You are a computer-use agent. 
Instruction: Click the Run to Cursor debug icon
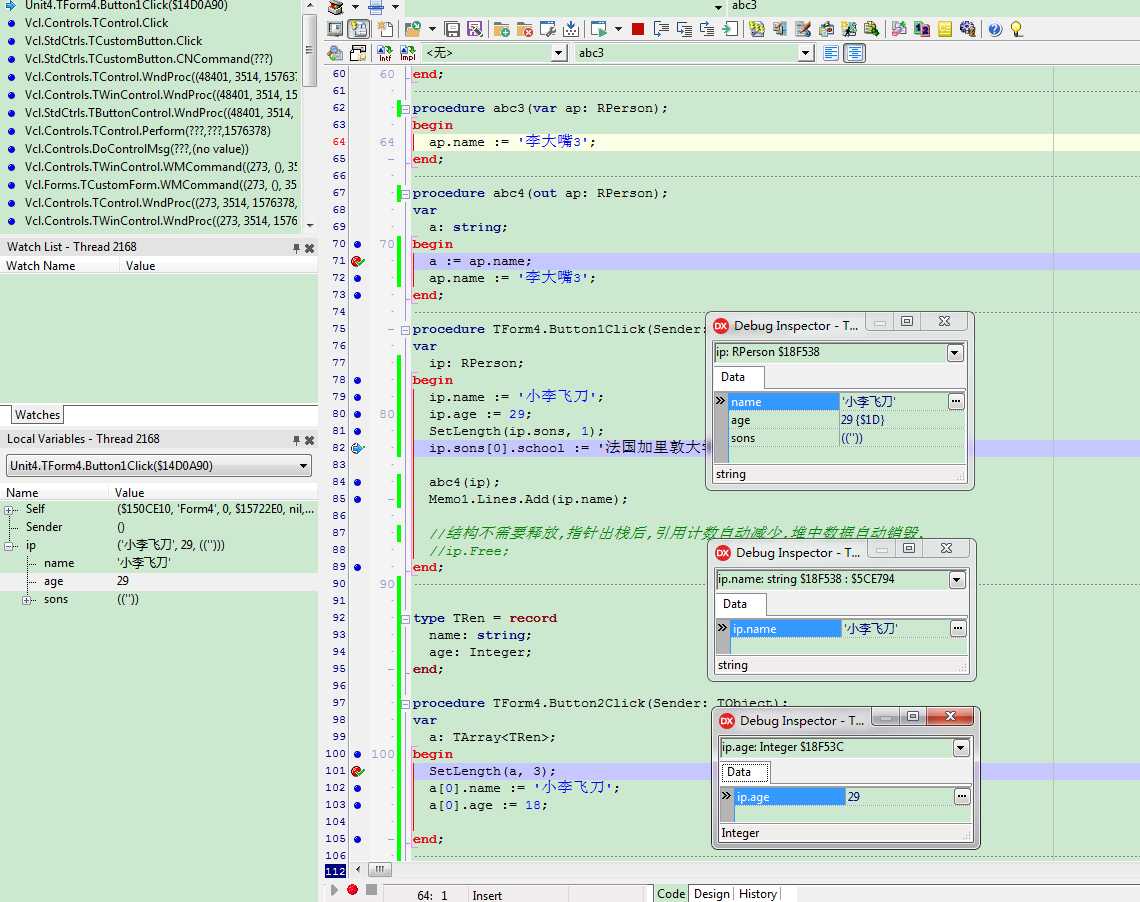click(x=730, y=29)
